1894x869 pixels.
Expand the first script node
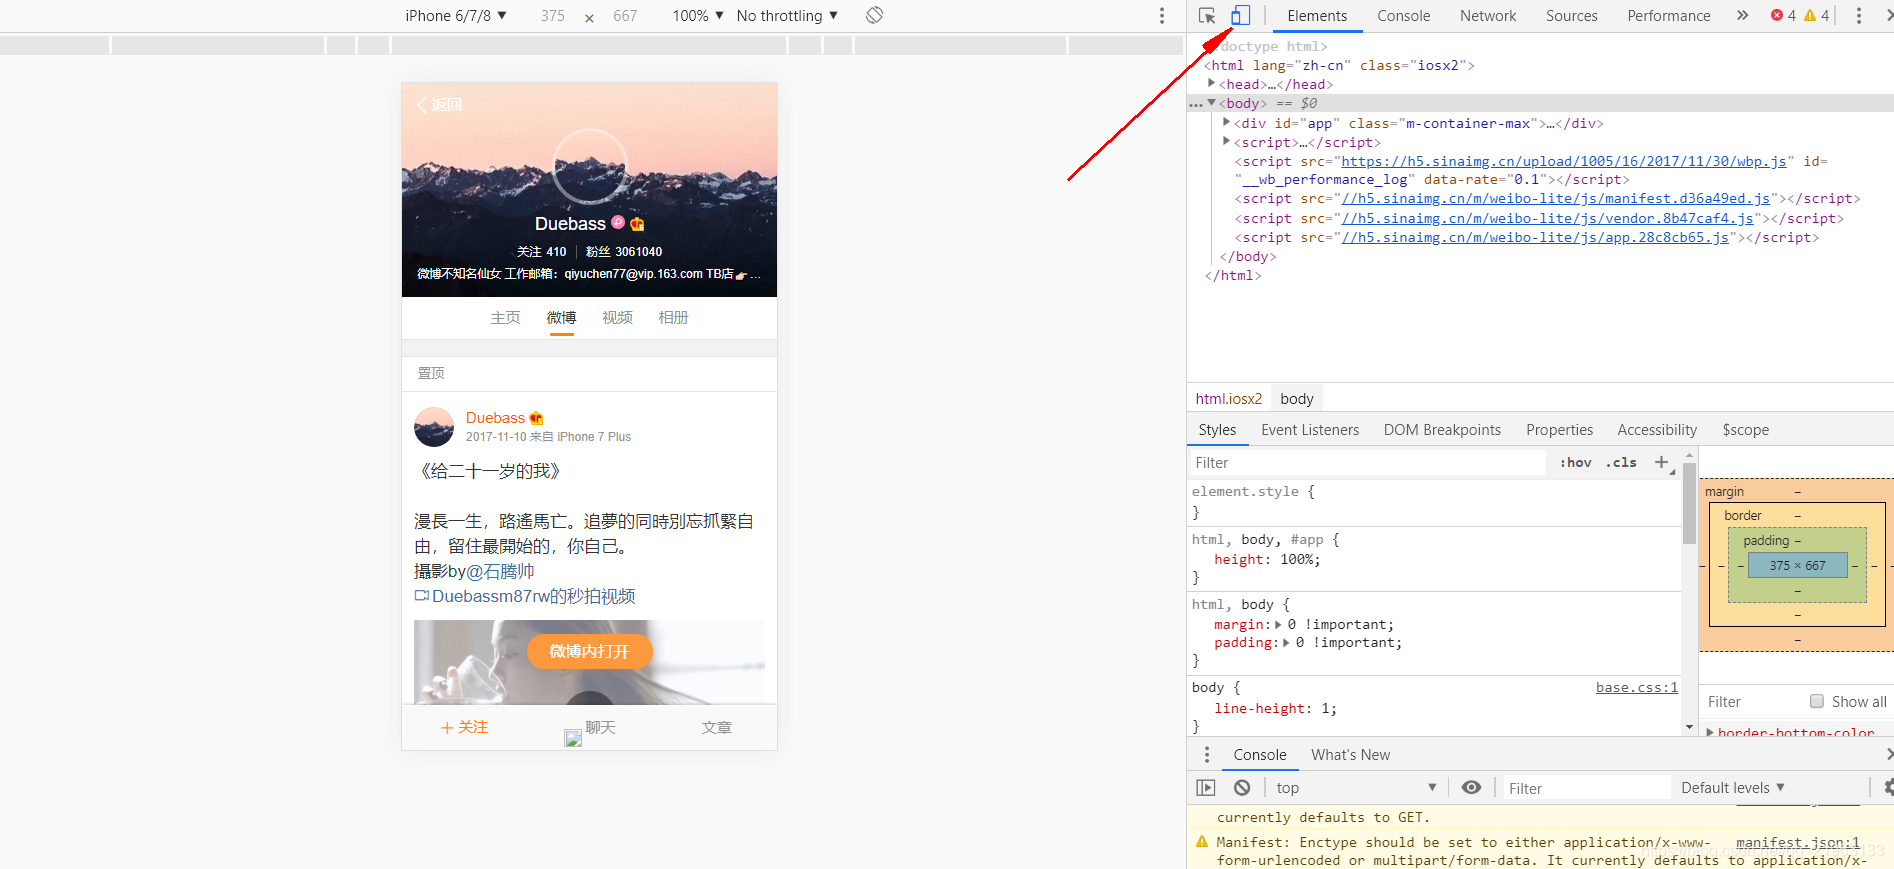1227,141
